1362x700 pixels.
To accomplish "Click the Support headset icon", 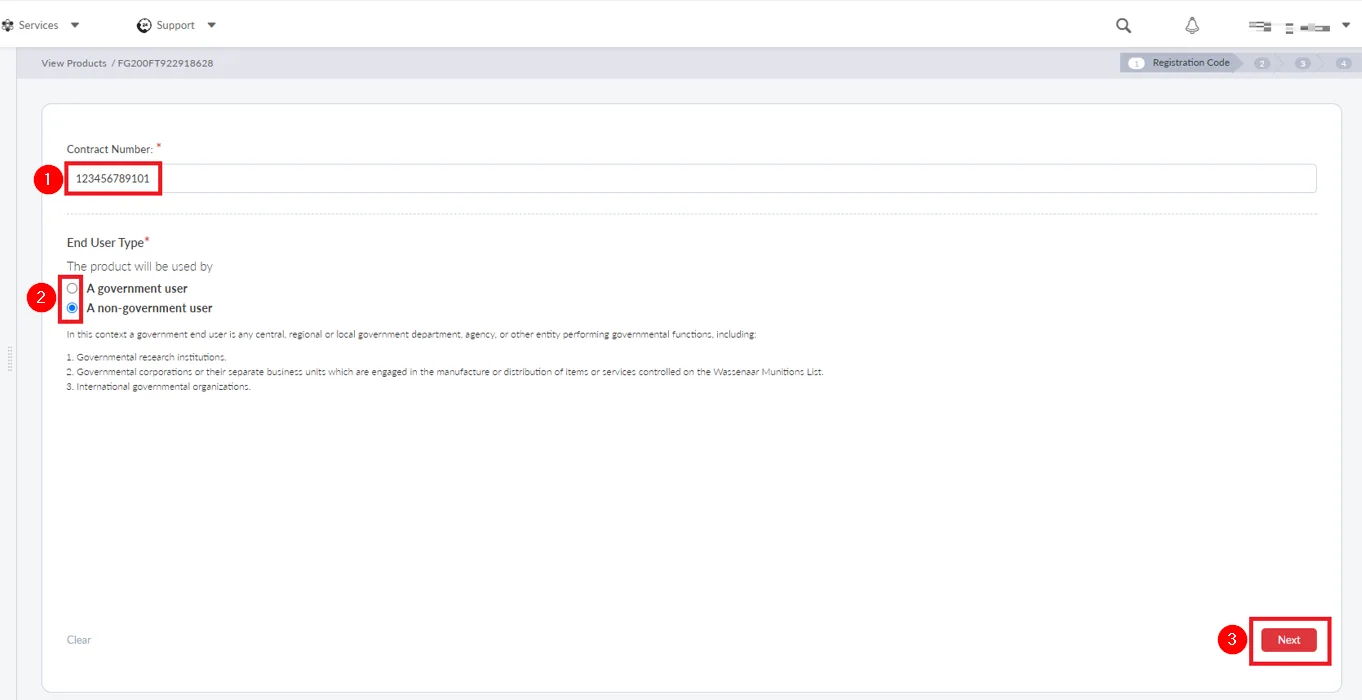I will coord(144,25).
